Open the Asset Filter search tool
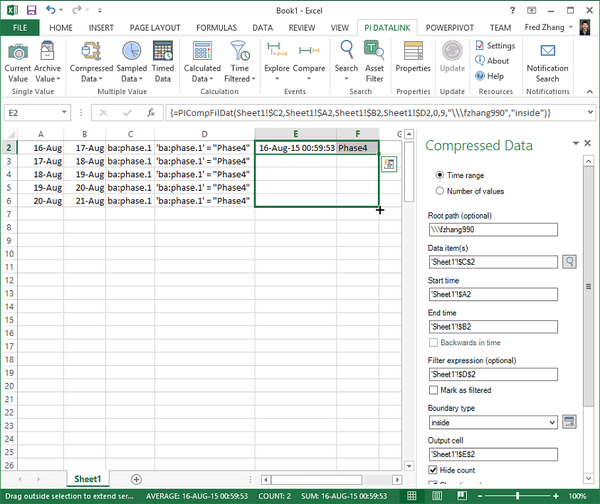Screen dimensions: 600x504 pyautogui.click(x=374, y=60)
